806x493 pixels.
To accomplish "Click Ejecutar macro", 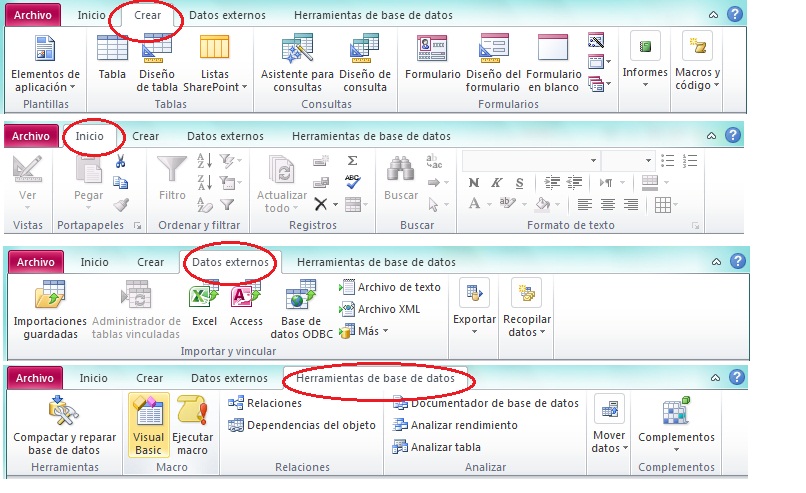I will click(x=192, y=426).
